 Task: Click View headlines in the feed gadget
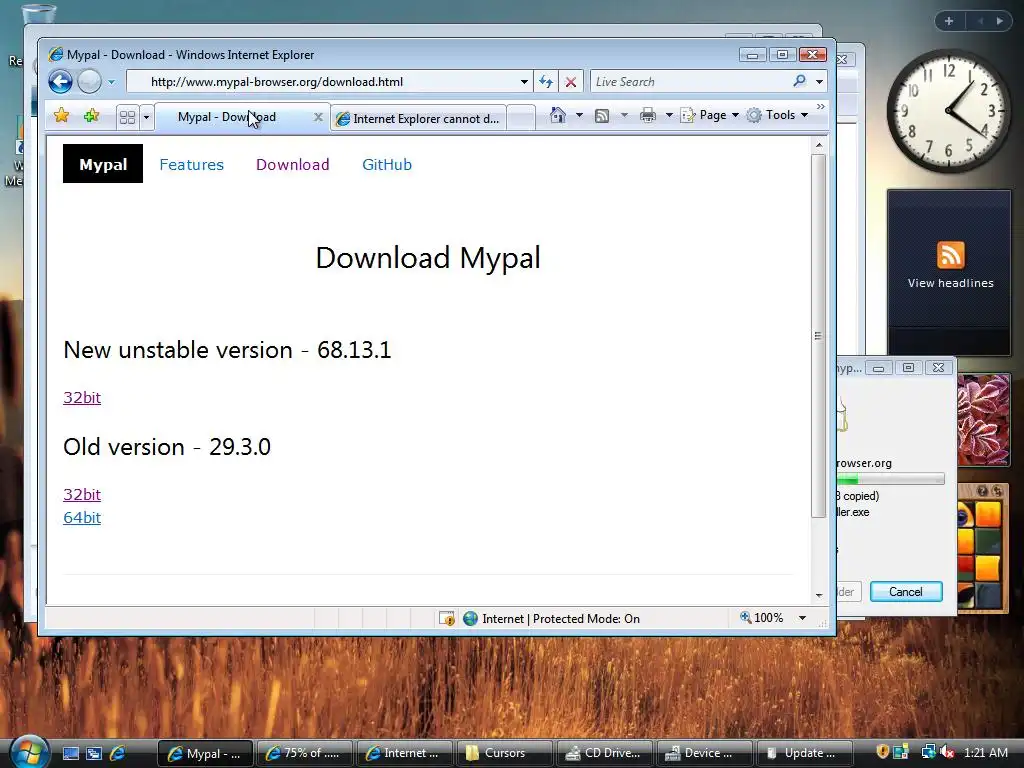coord(950,283)
